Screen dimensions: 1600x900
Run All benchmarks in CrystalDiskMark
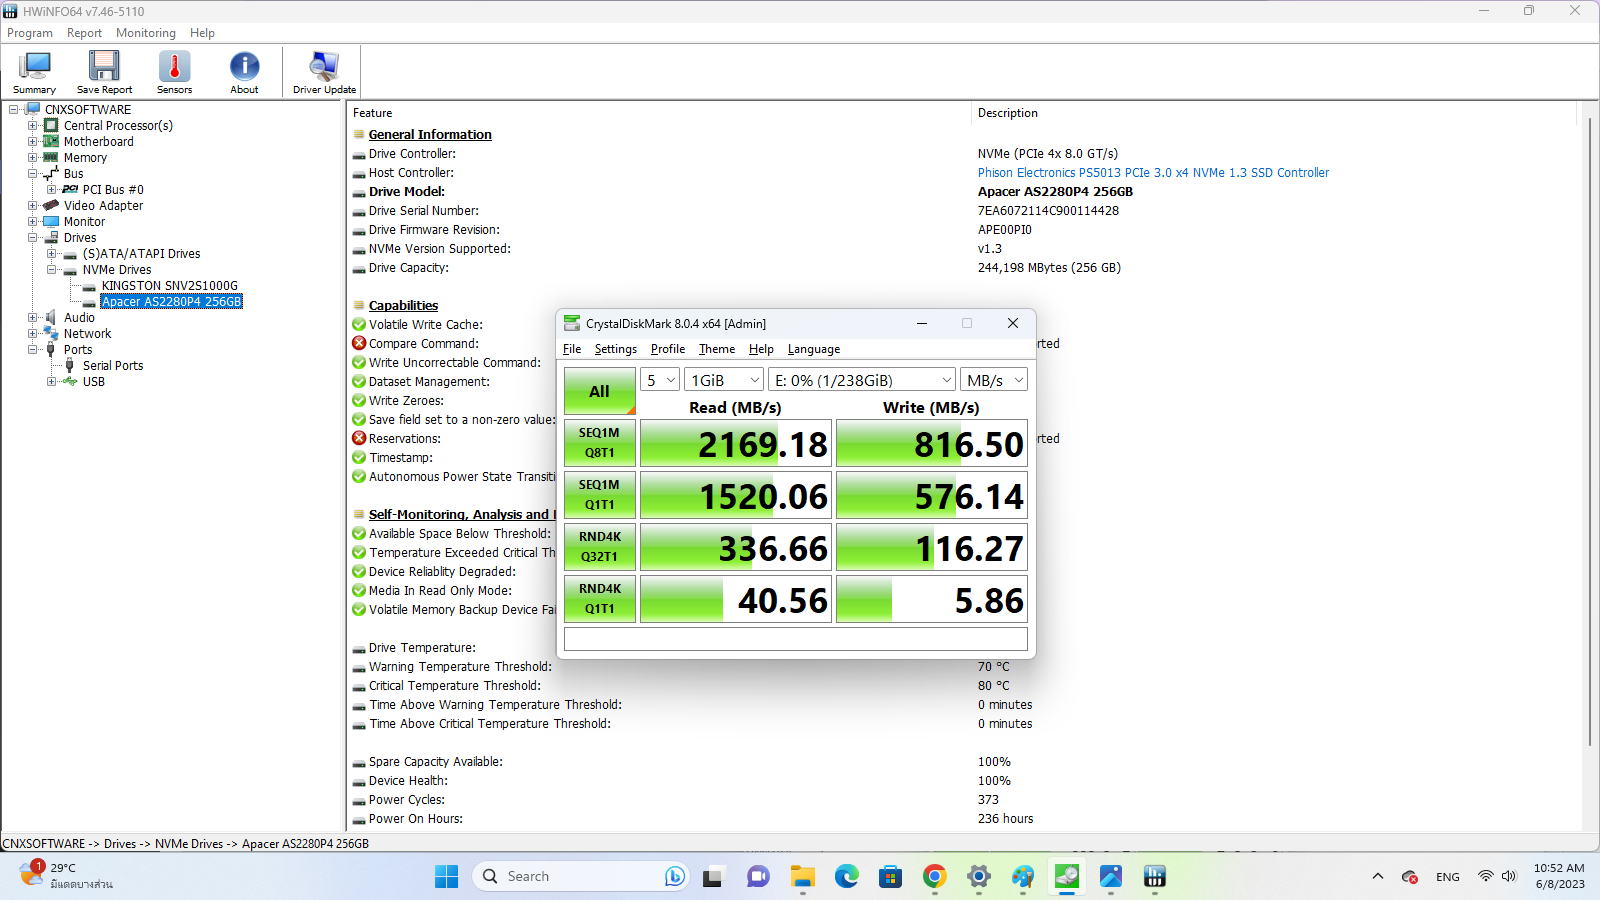(599, 391)
